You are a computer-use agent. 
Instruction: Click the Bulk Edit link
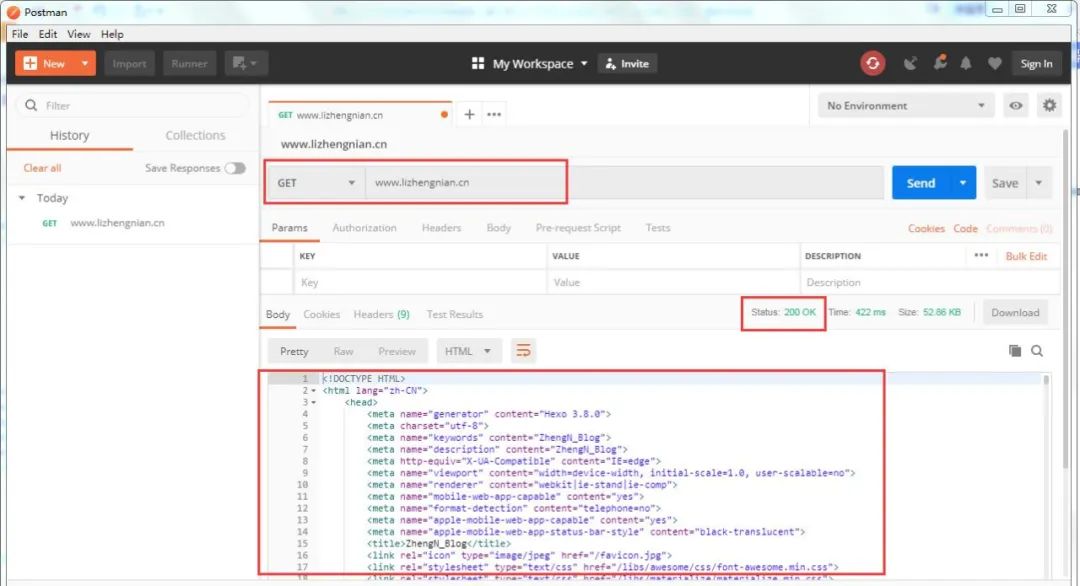coord(1026,255)
